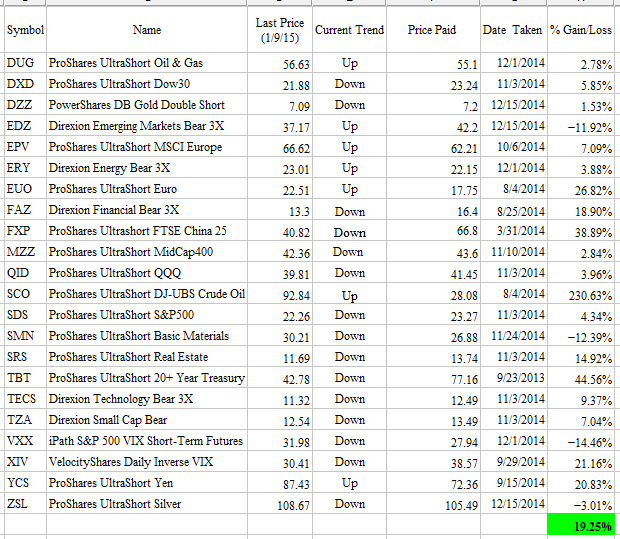Select ProShares UltraShort 20+ Year Treasury
The width and height of the screenshot is (620, 539).
(147, 378)
